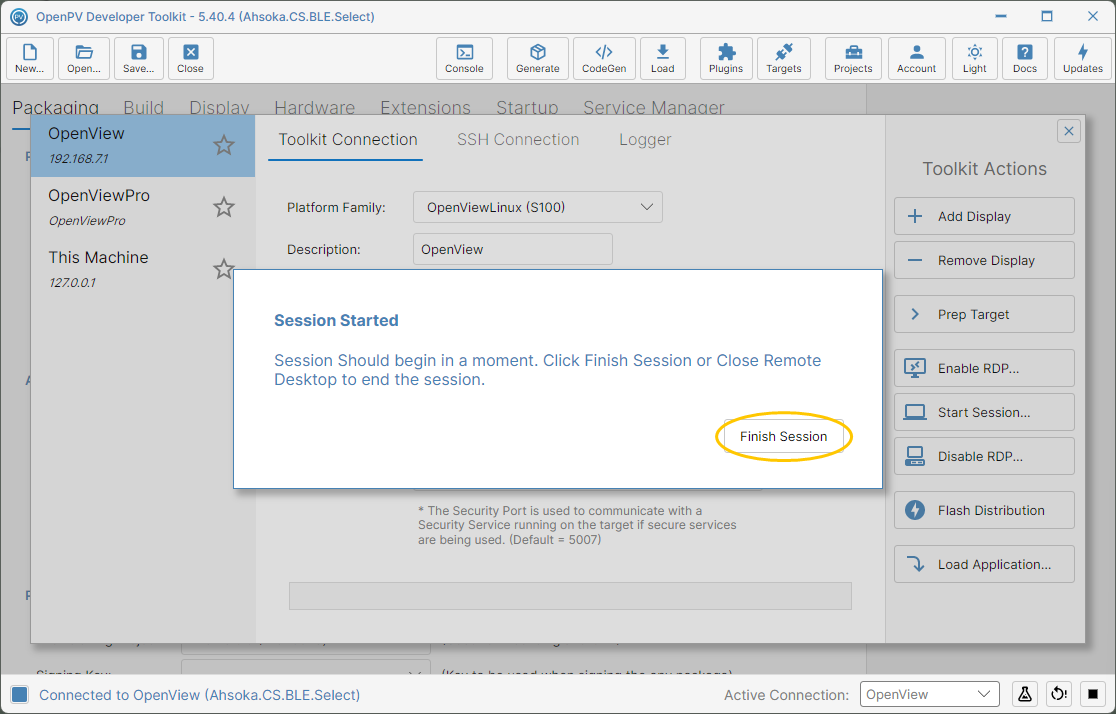The image size is (1116, 714).
Task: Click Load Application button
Action: pos(984,565)
